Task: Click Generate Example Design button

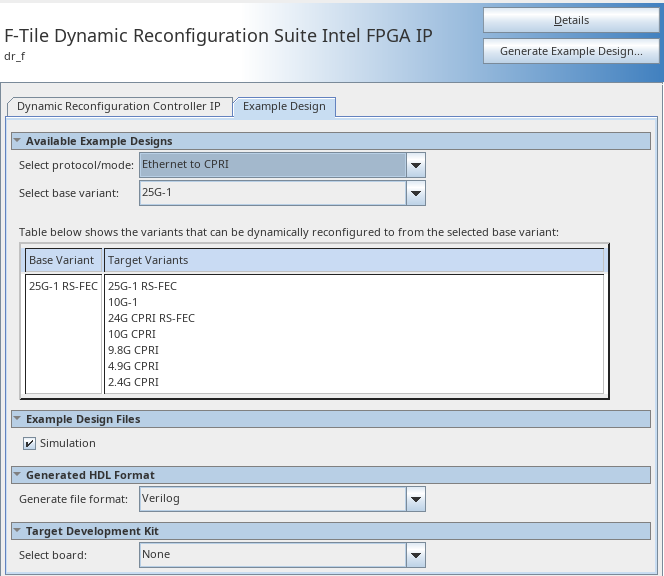Action: coord(571,51)
